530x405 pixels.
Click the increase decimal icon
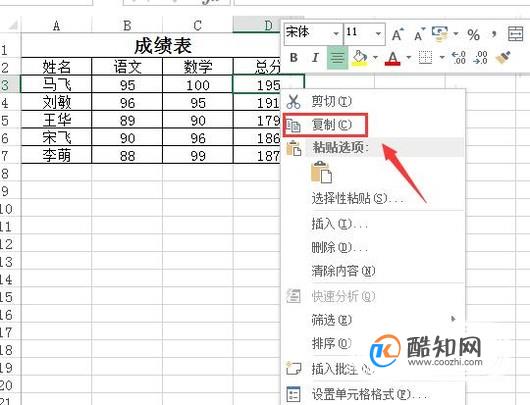pyautogui.click(x=458, y=58)
